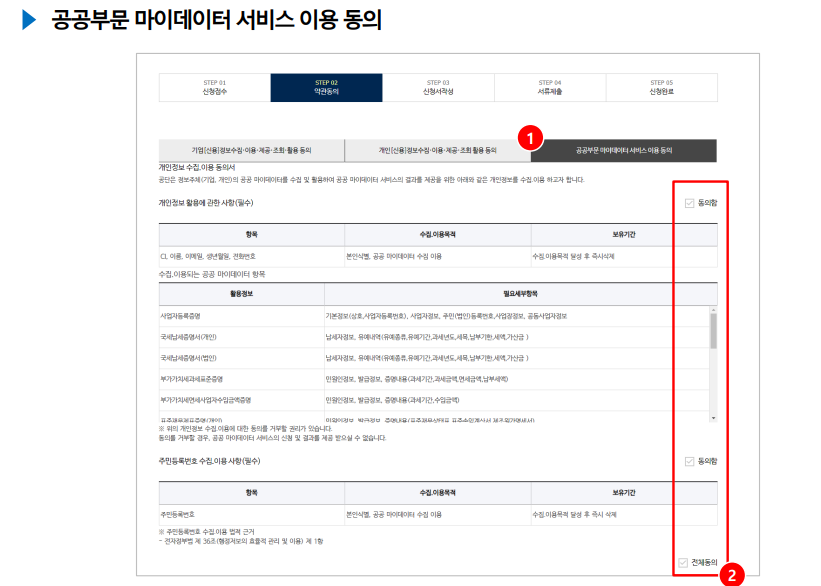The height and width of the screenshot is (586, 821).
Task: Click the 개인정보 활용에 관한 사항(필수) heading
Action: (x=206, y=203)
